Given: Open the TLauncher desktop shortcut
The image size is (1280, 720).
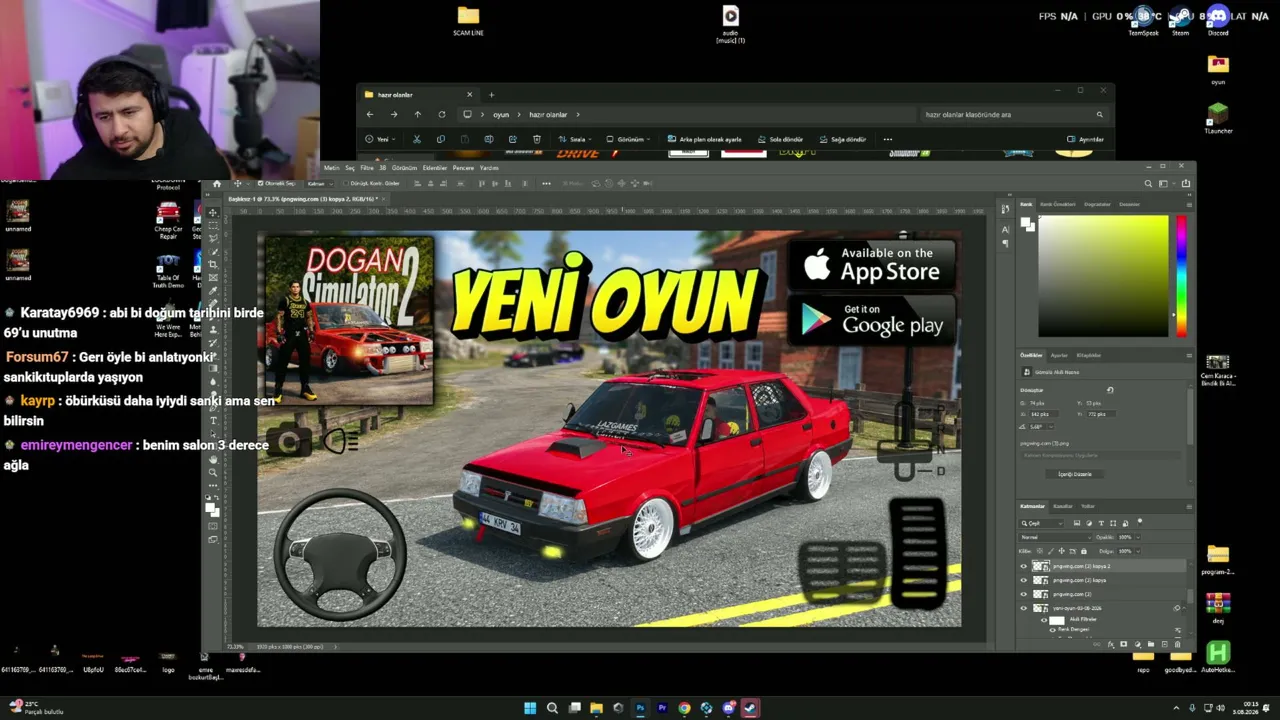Looking at the screenshot, I should pos(1218,118).
